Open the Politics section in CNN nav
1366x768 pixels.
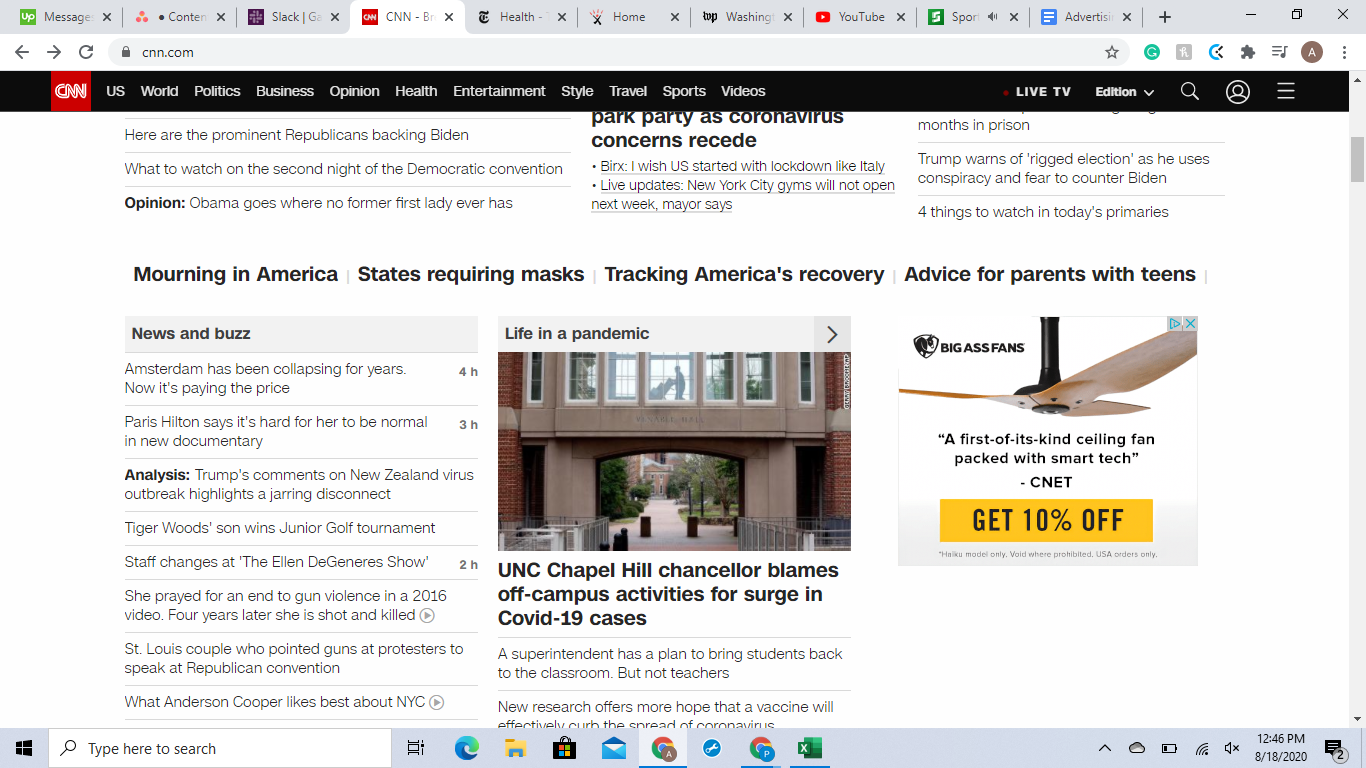(x=217, y=91)
